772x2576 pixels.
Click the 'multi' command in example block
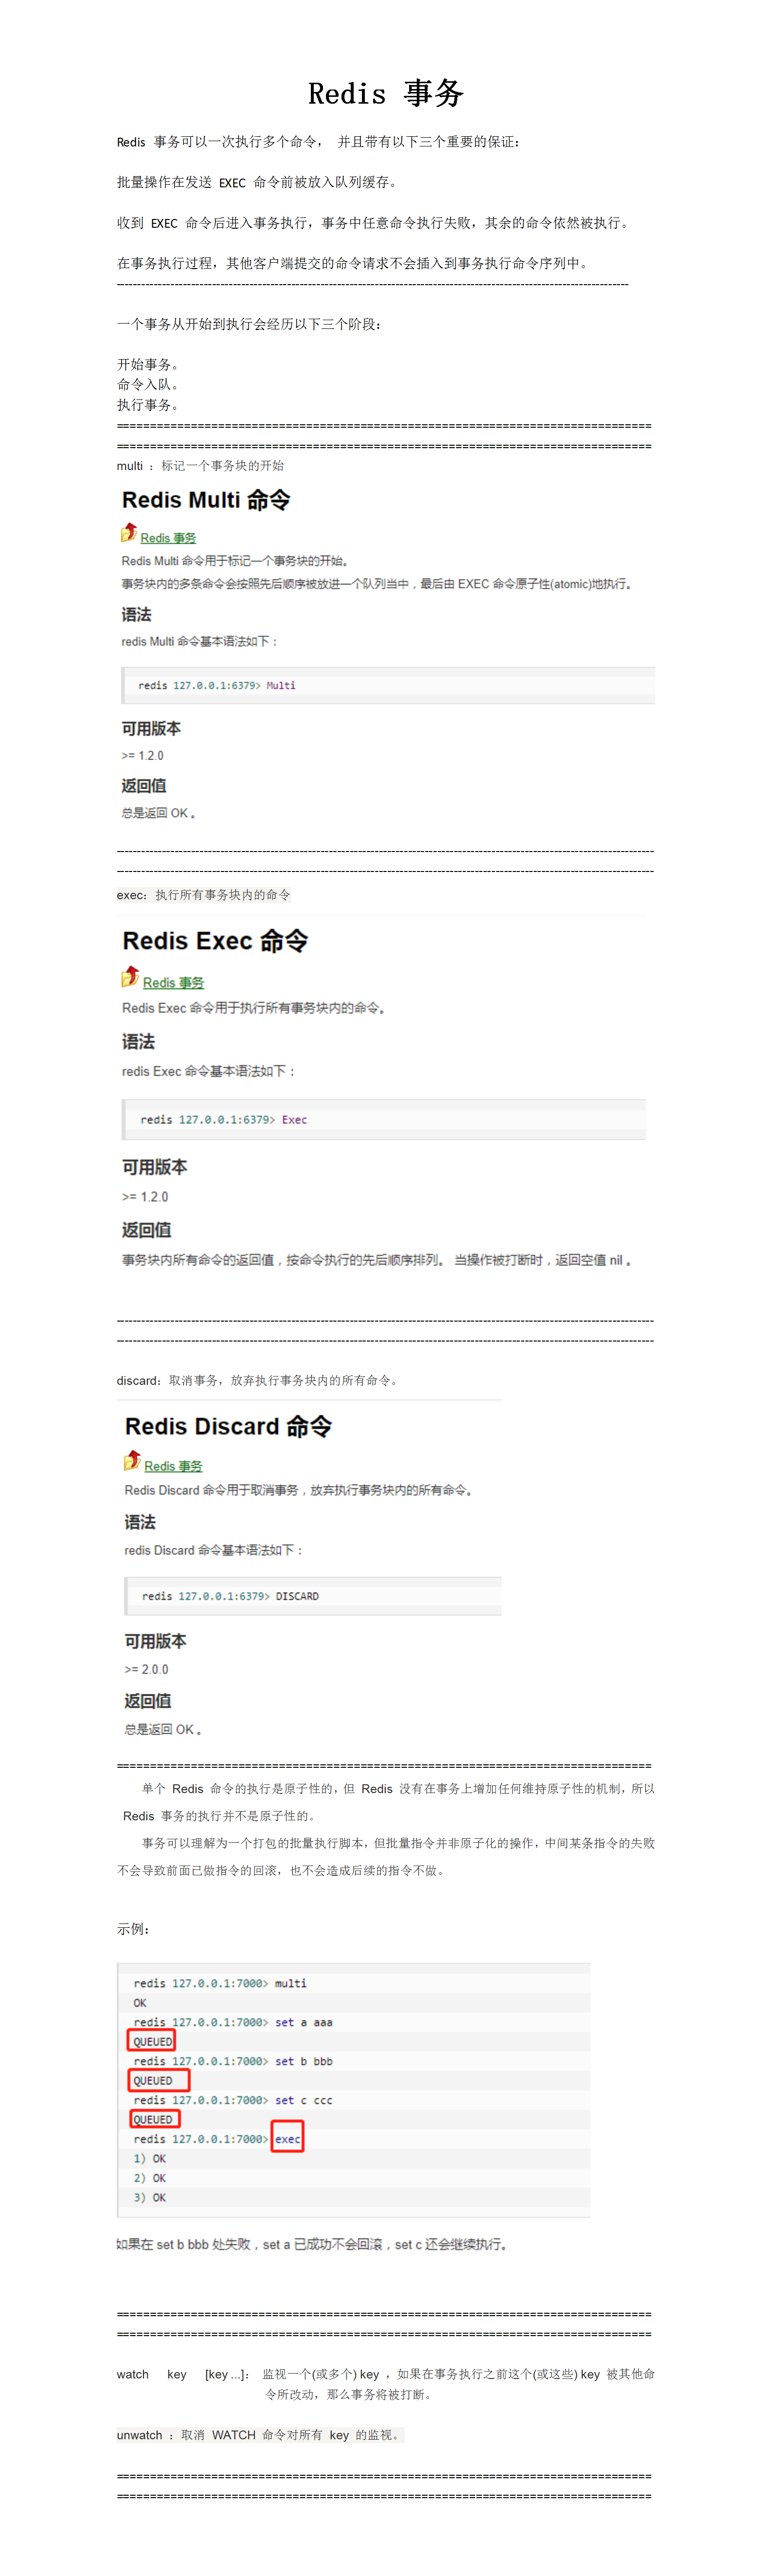[x=291, y=1983]
